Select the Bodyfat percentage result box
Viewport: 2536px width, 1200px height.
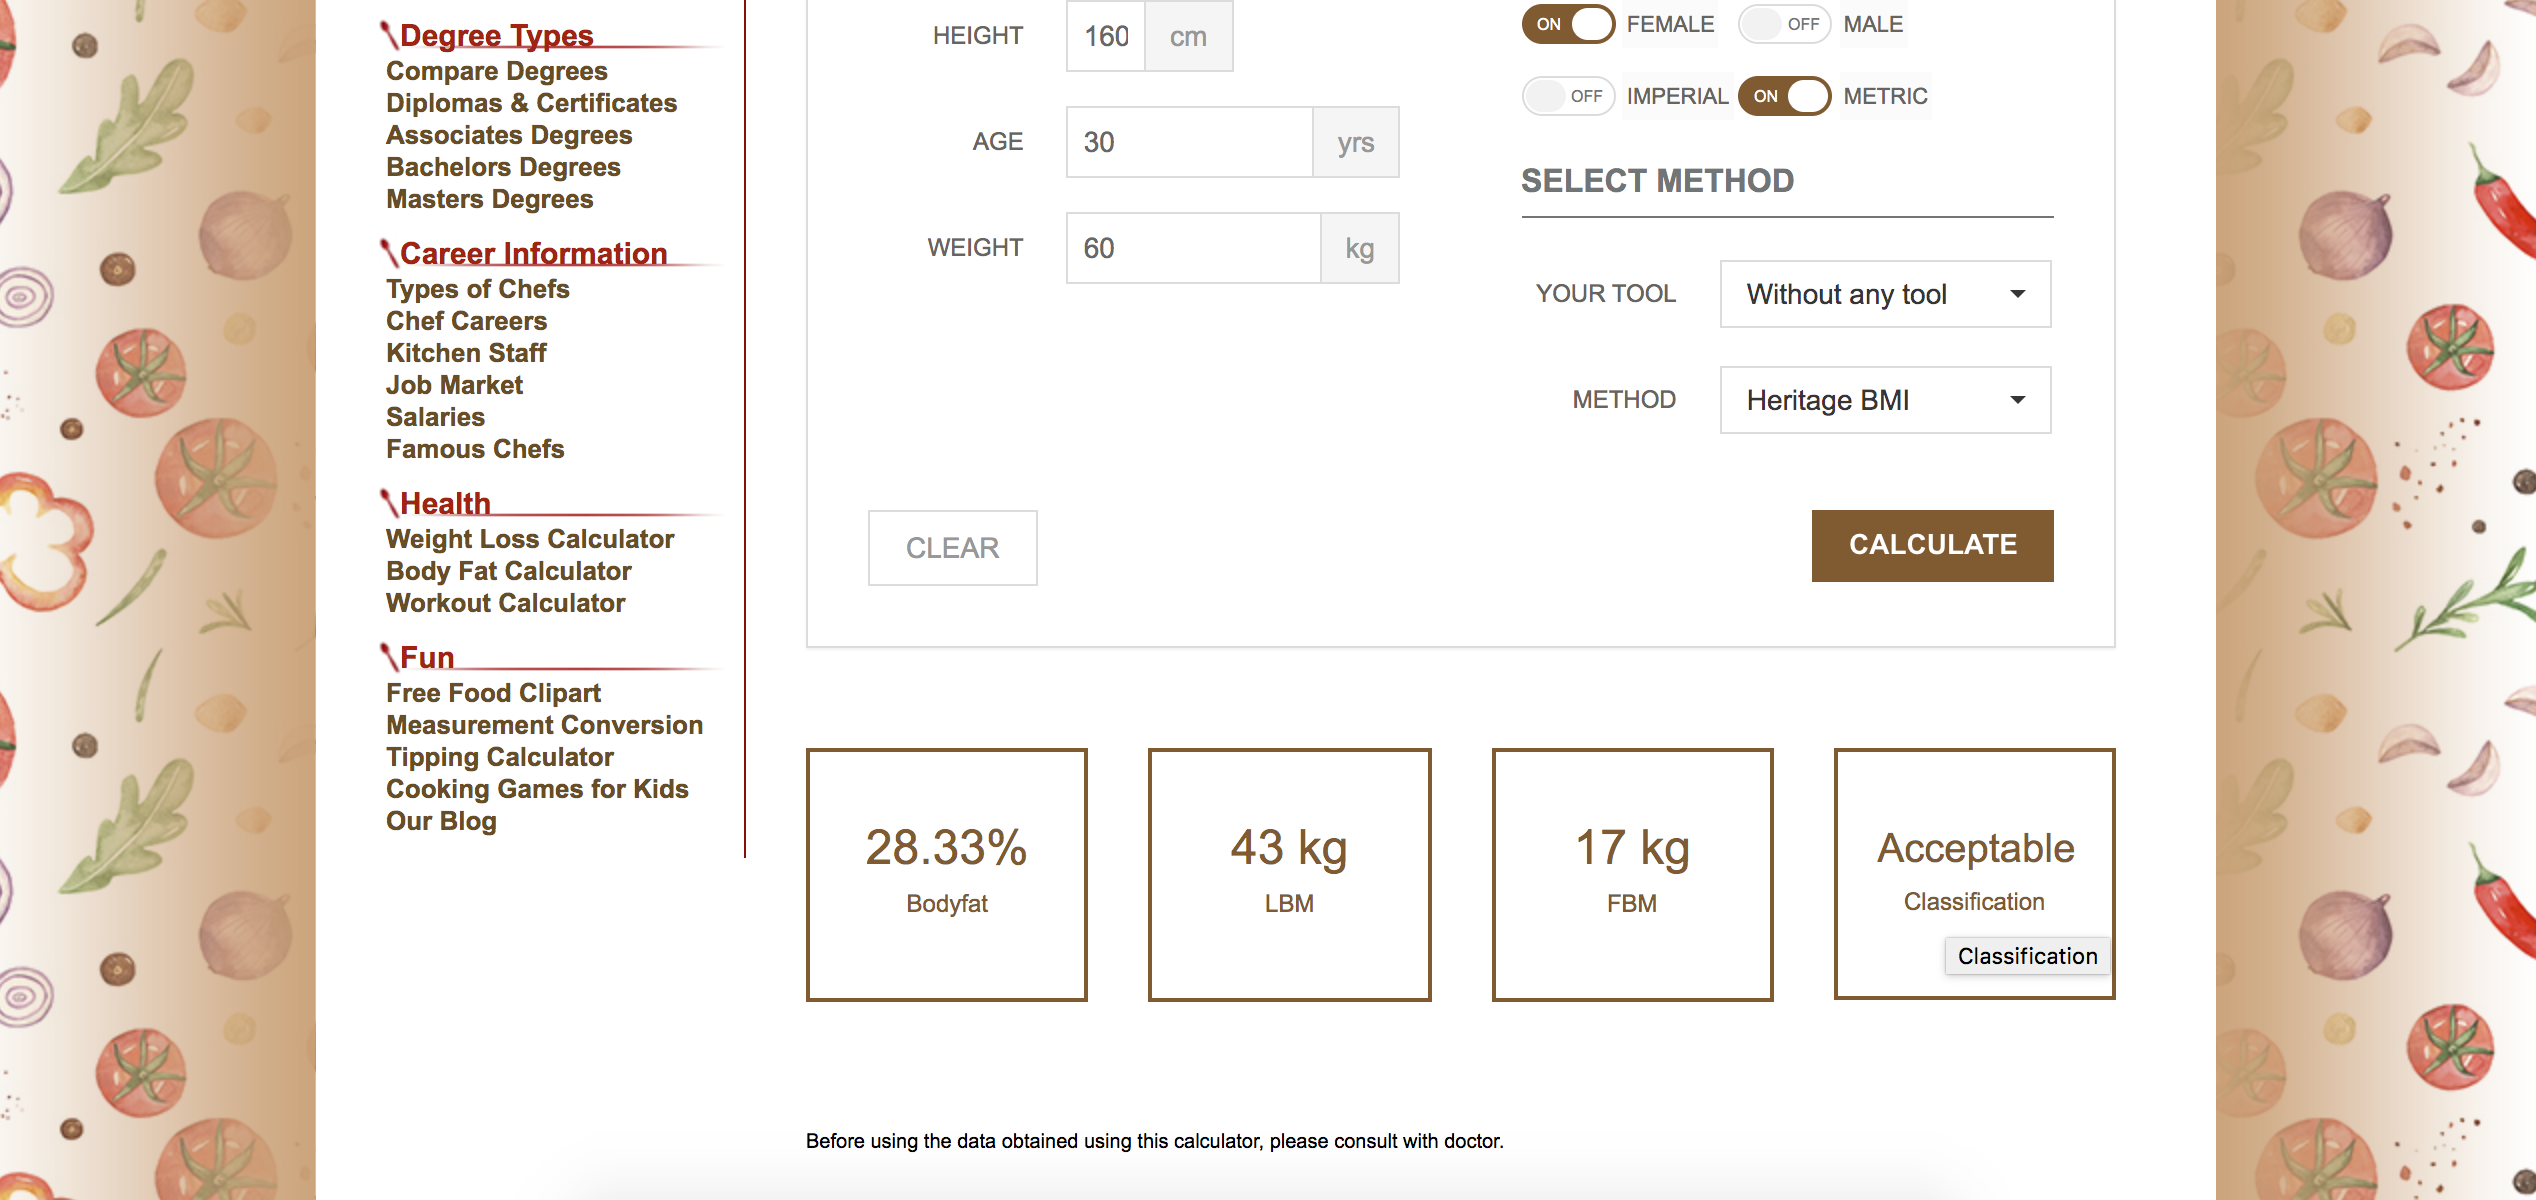[x=946, y=873]
